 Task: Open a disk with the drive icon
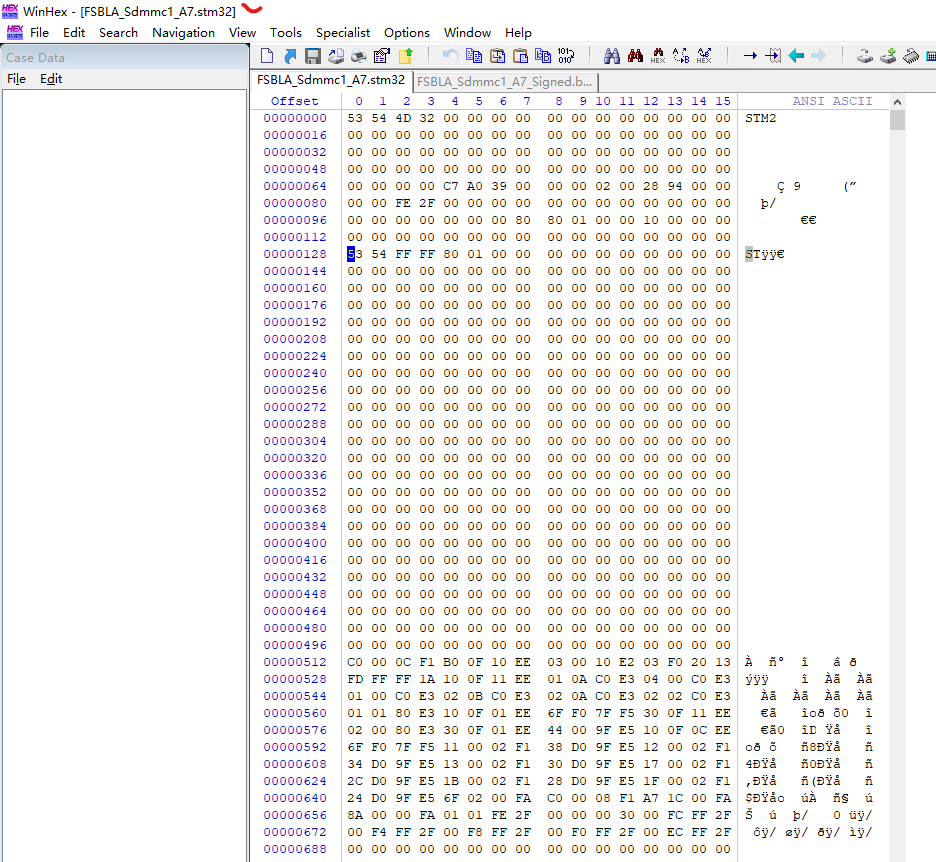tap(864, 56)
